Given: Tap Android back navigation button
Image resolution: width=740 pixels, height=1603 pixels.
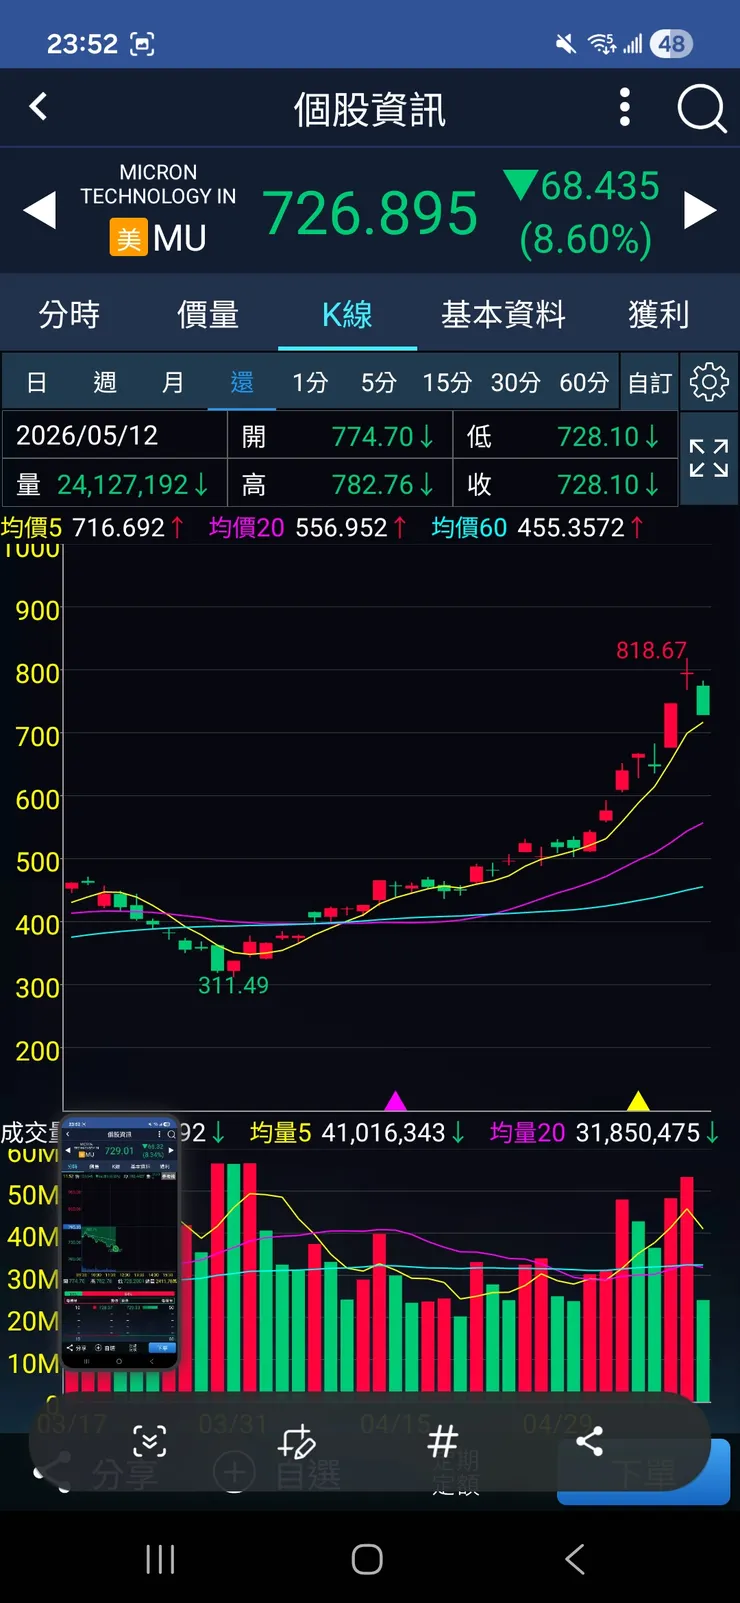Looking at the screenshot, I should click(575, 1558).
